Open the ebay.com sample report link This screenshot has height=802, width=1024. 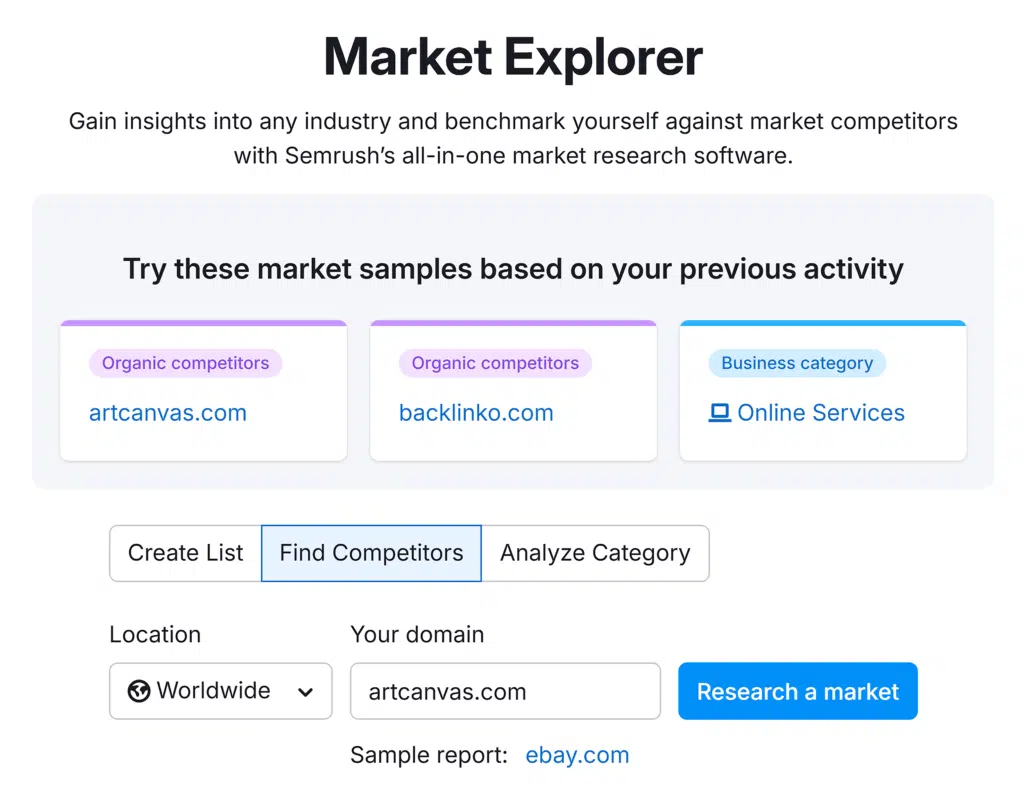[577, 755]
